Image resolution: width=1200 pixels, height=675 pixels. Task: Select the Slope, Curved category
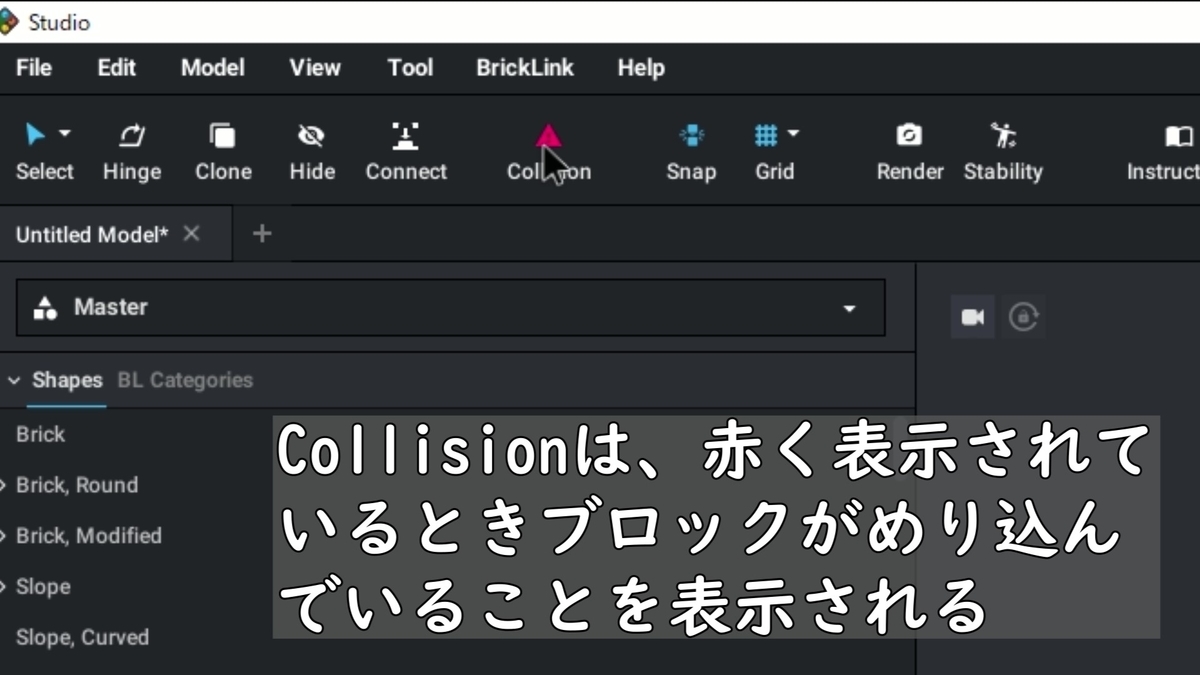82,637
